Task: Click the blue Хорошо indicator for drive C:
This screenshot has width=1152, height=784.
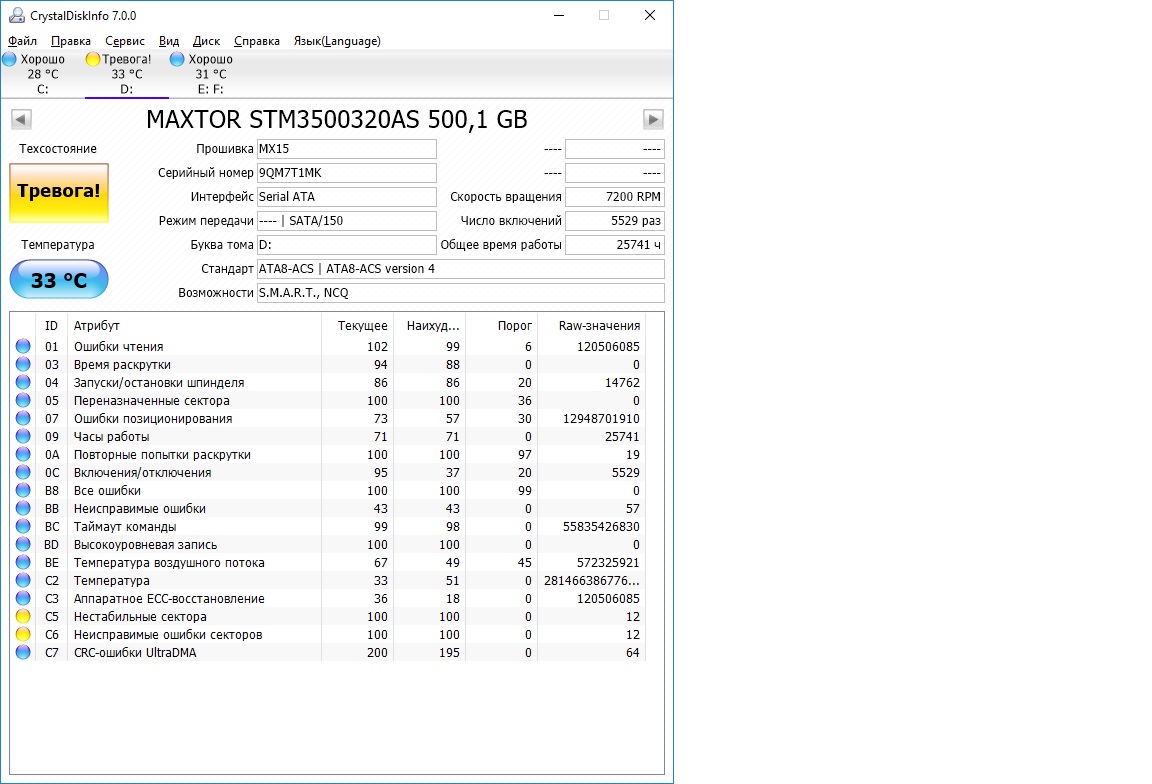Action: pos(10,60)
